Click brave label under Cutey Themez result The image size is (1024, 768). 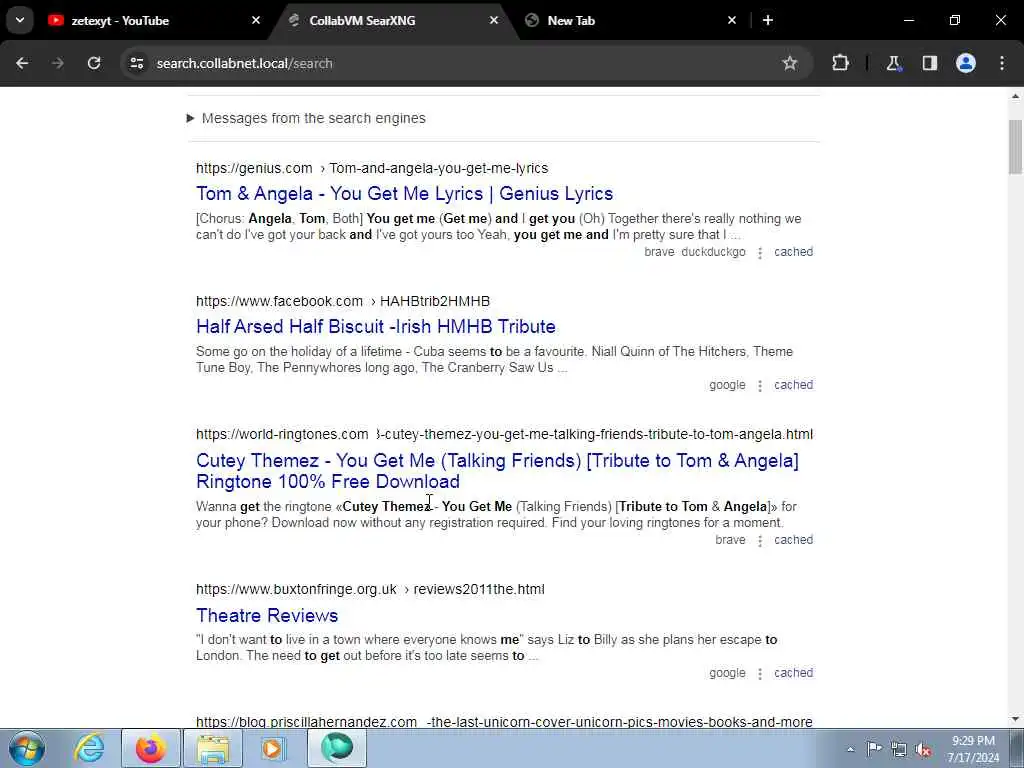click(x=730, y=540)
